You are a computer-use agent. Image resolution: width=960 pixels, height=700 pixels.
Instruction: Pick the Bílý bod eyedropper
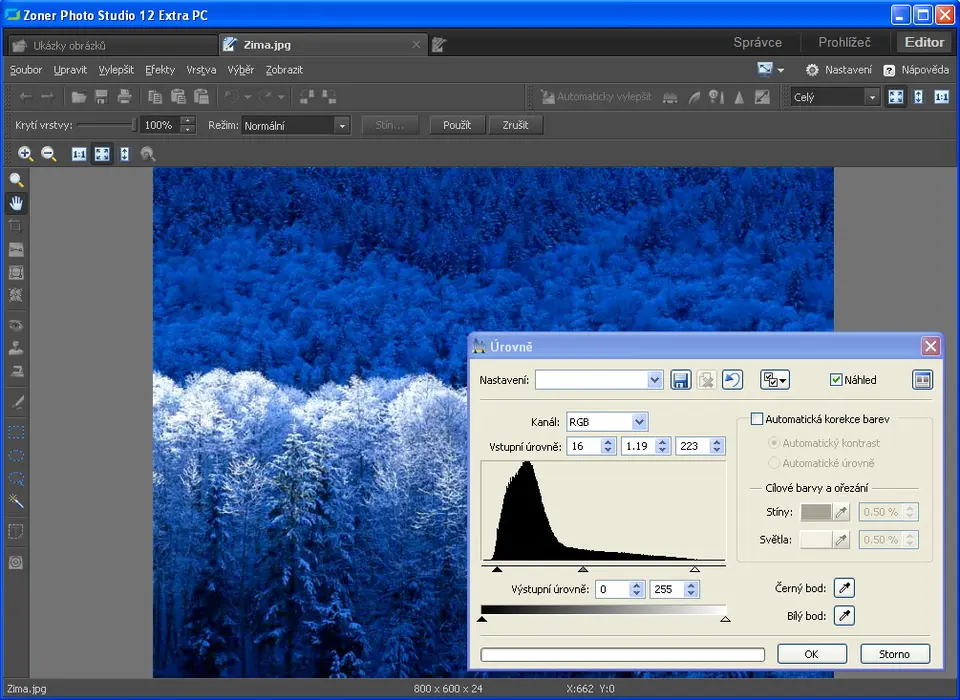[x=844, y=616]
